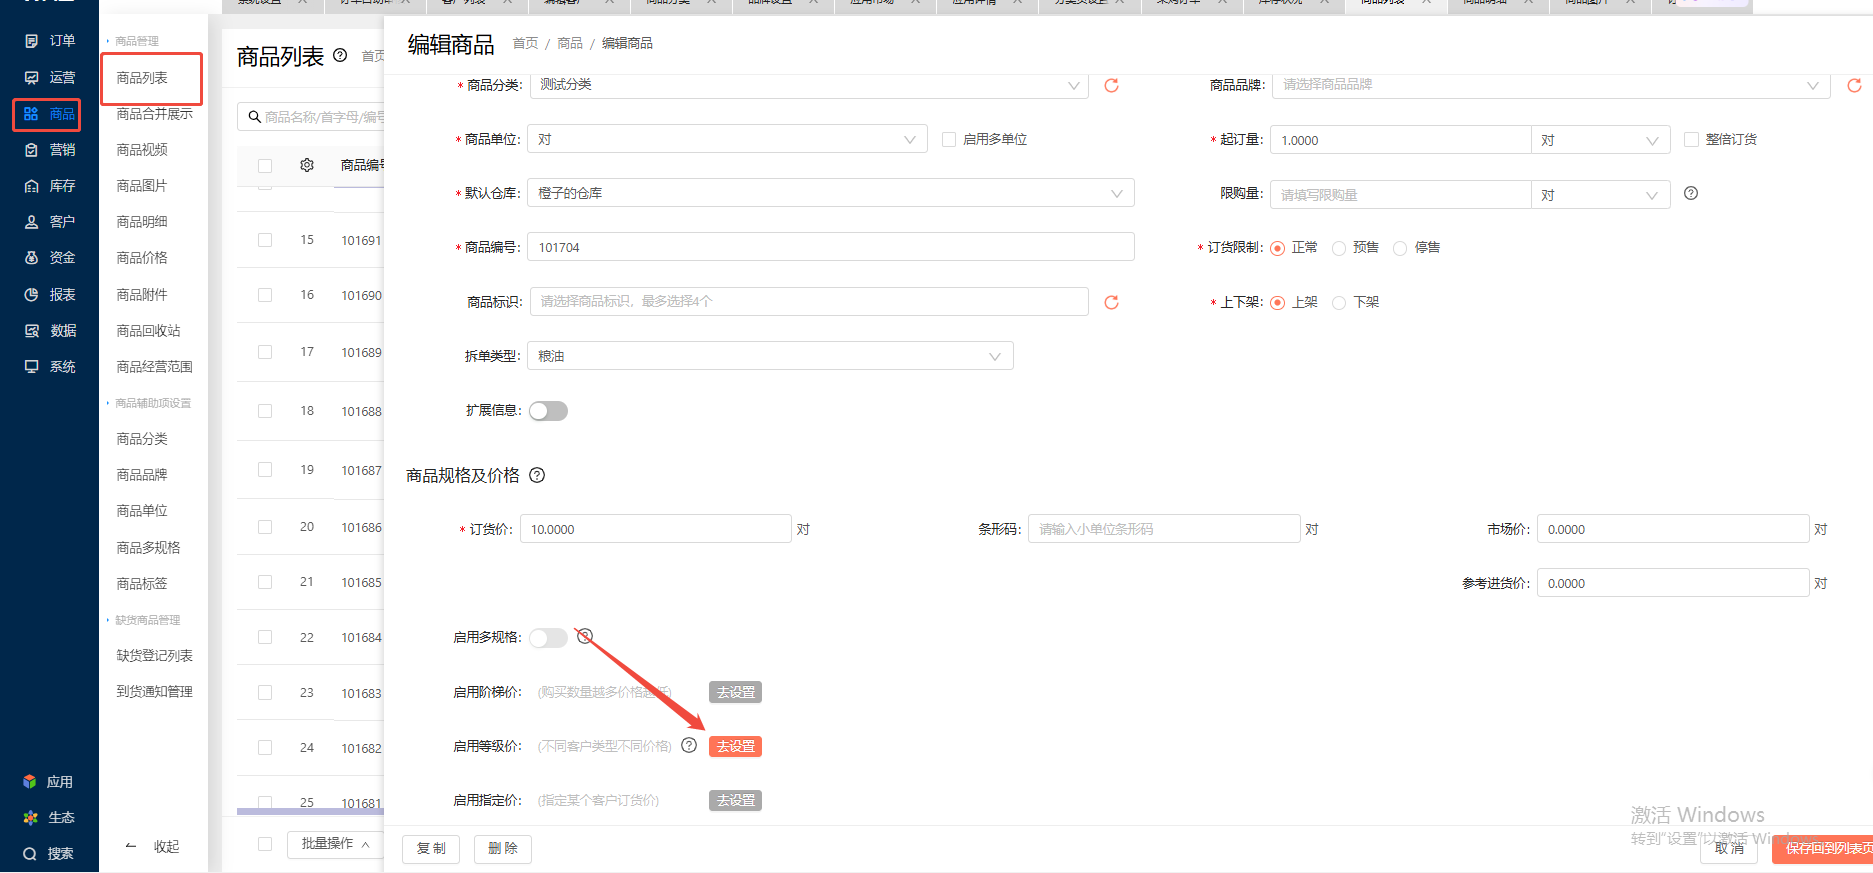Check the 启用多单位 checkbox

(949, 139)
